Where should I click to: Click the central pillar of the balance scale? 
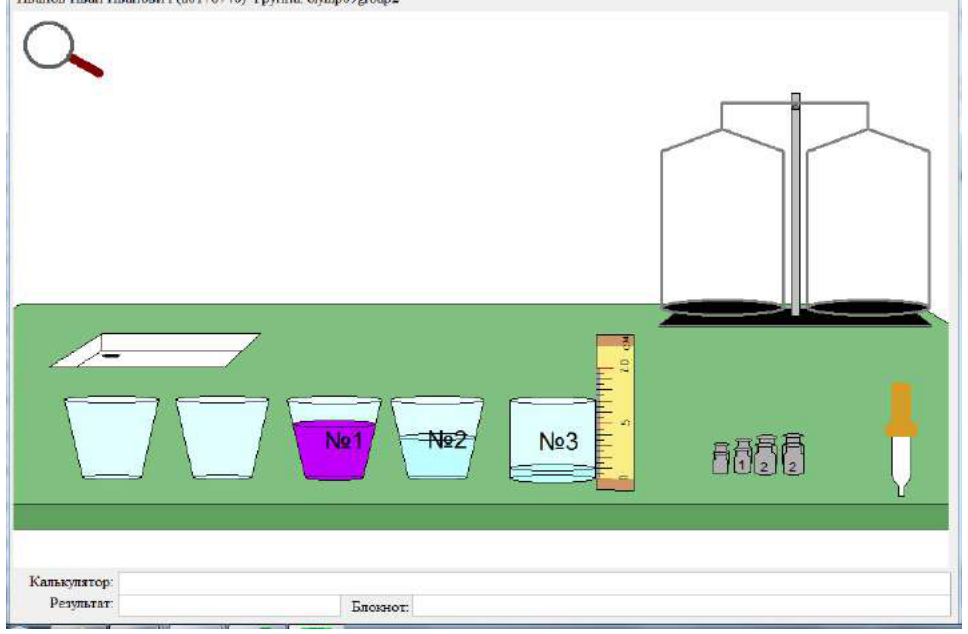[x=796, y=204]
